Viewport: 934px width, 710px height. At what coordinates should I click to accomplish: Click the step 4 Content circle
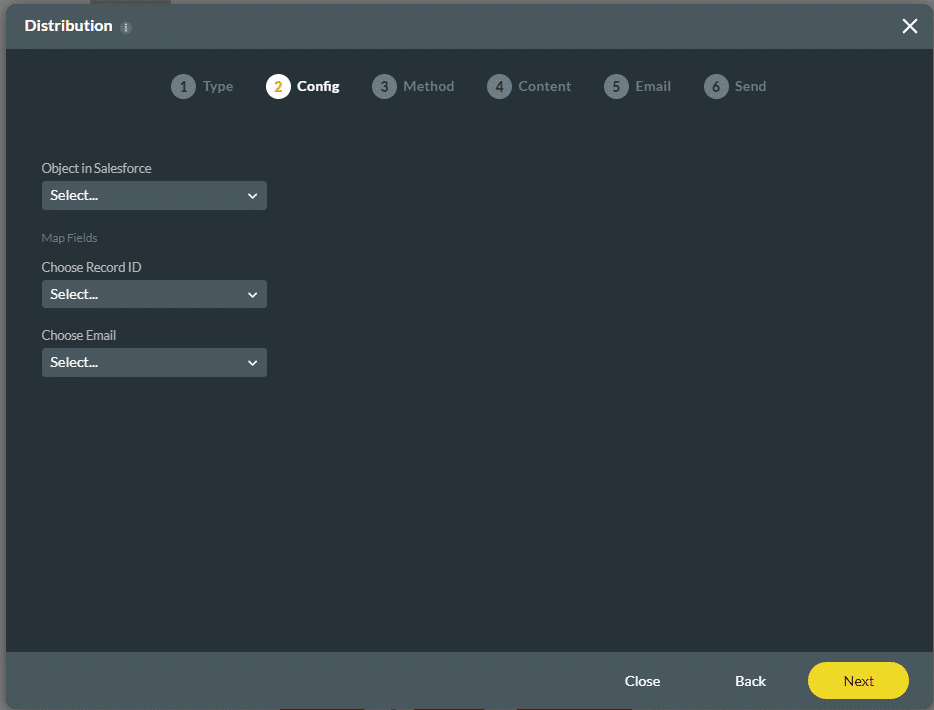click(x=499, y=86)
